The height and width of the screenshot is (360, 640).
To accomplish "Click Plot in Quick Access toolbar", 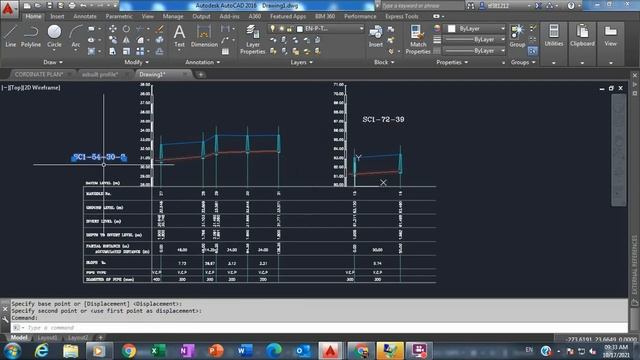I will click(x=72, y=6).
